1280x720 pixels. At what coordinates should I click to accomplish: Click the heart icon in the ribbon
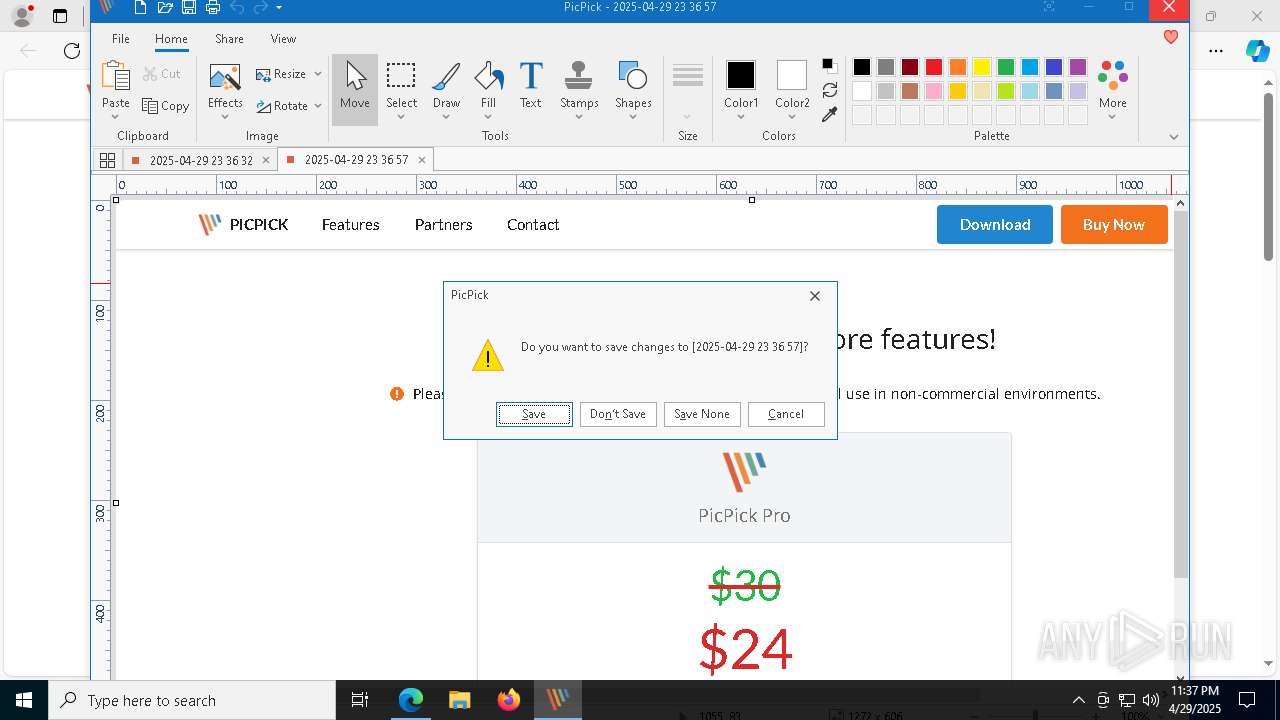pyautogui.click(x=1171, y=37)
